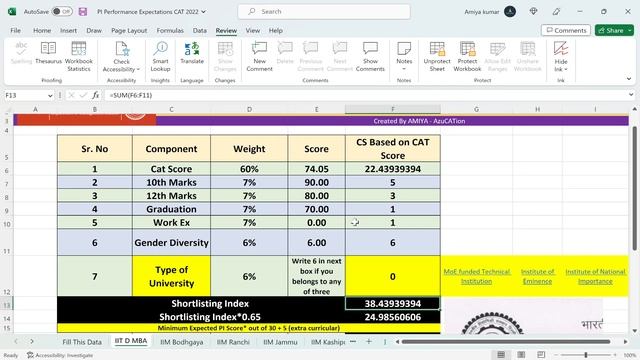Click Allow Edit Ranges
The width and height of the screenshot is (640, 360).
[498, 56]
